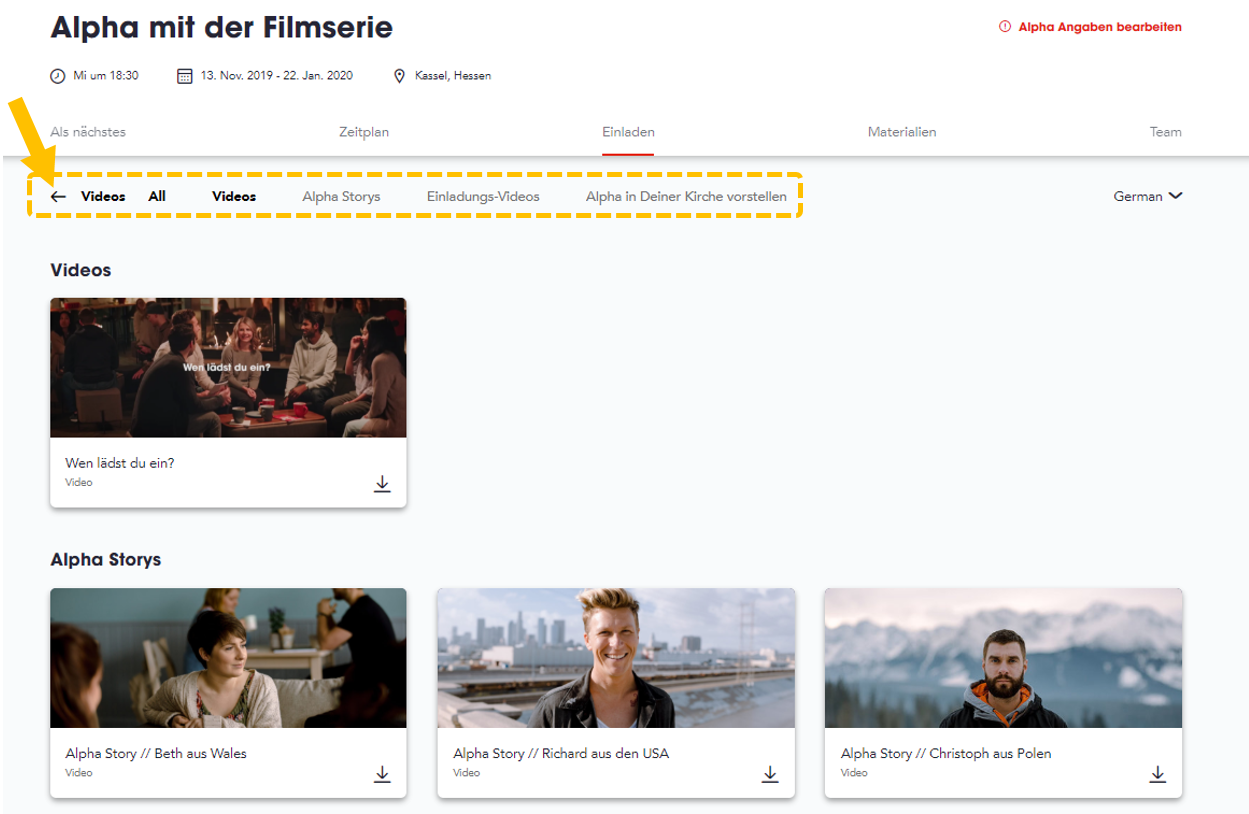Download Alpha Story Christoph aus Polen
The width and height of the screenshot is (1249, 814).
pyautogui.click(x=1158, y=774)
